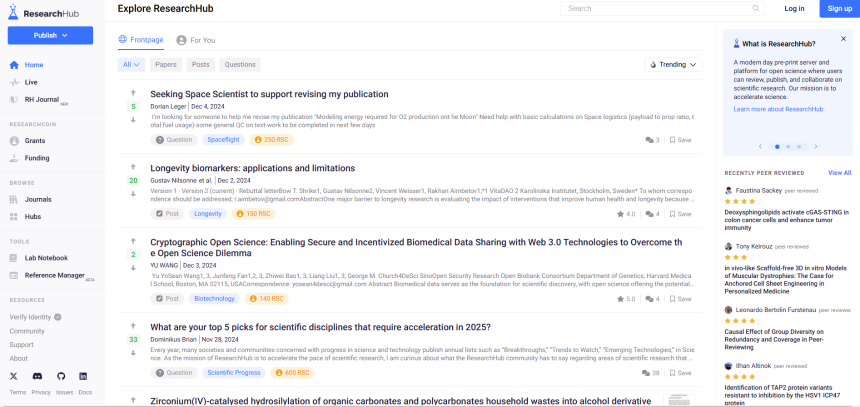
Task: Save the Longevity biomarkers post
Action: [x=680, y=214]
